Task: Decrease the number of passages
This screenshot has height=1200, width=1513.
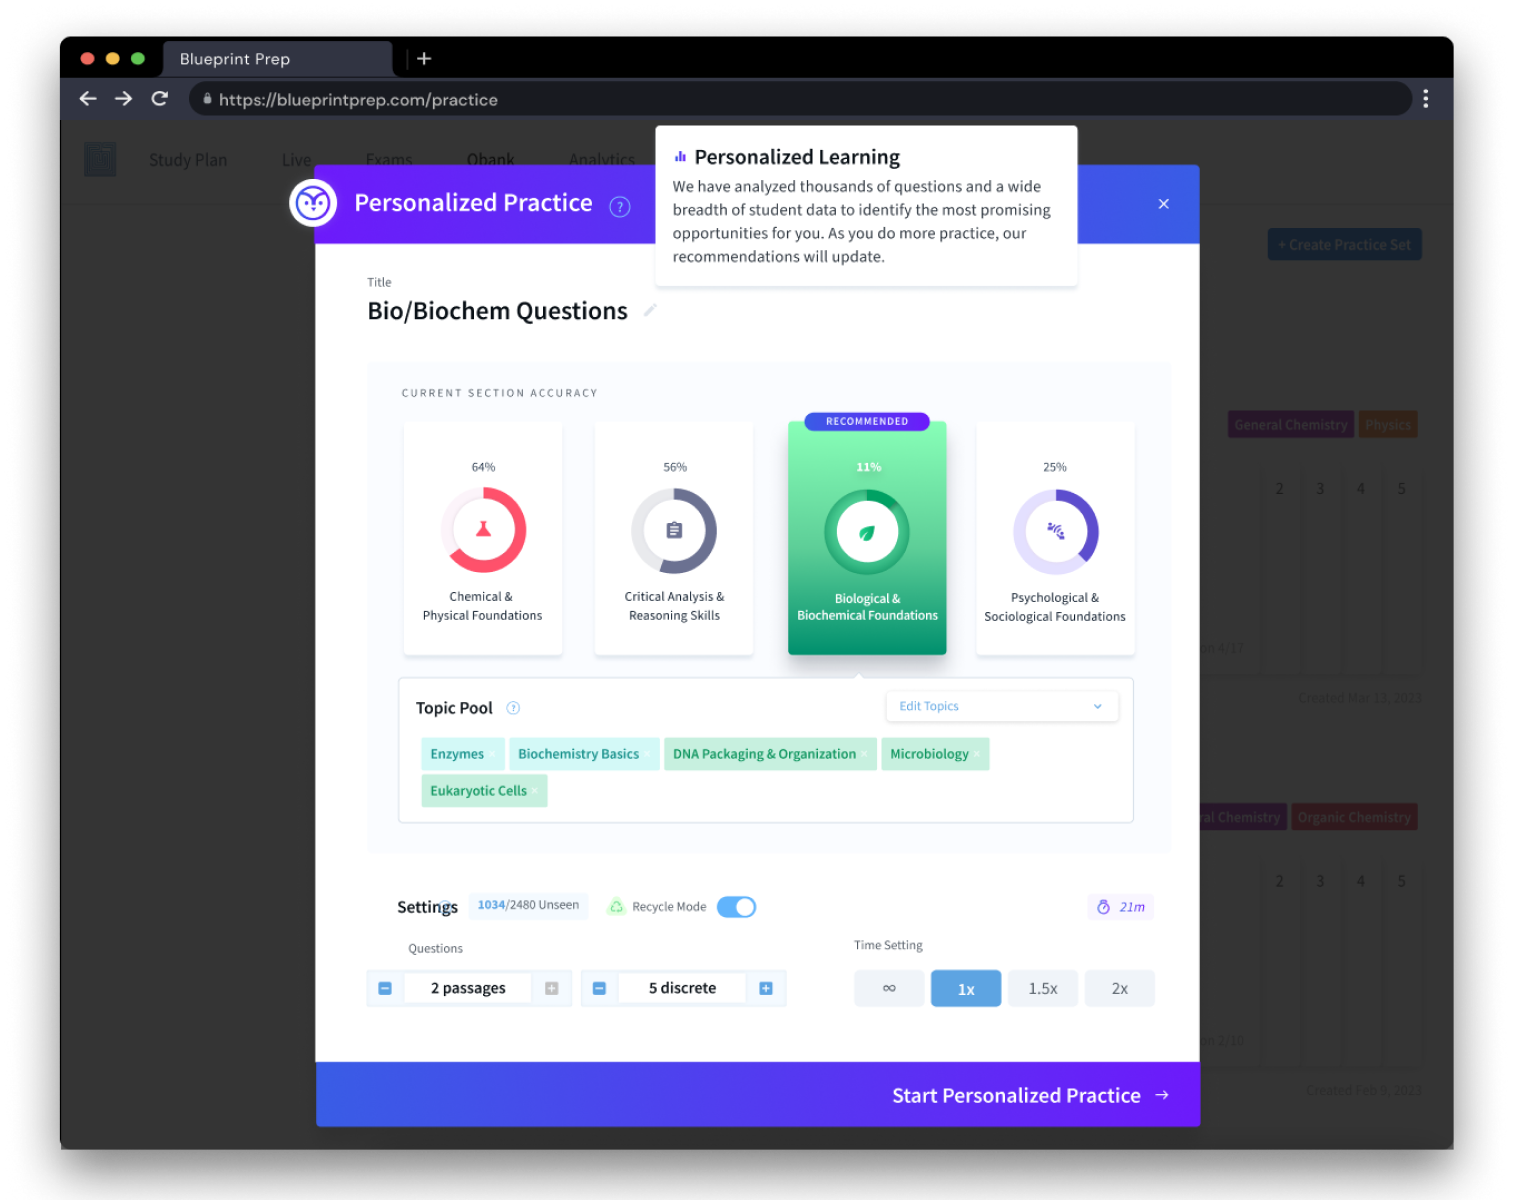Action: click(x=385, y=988)
